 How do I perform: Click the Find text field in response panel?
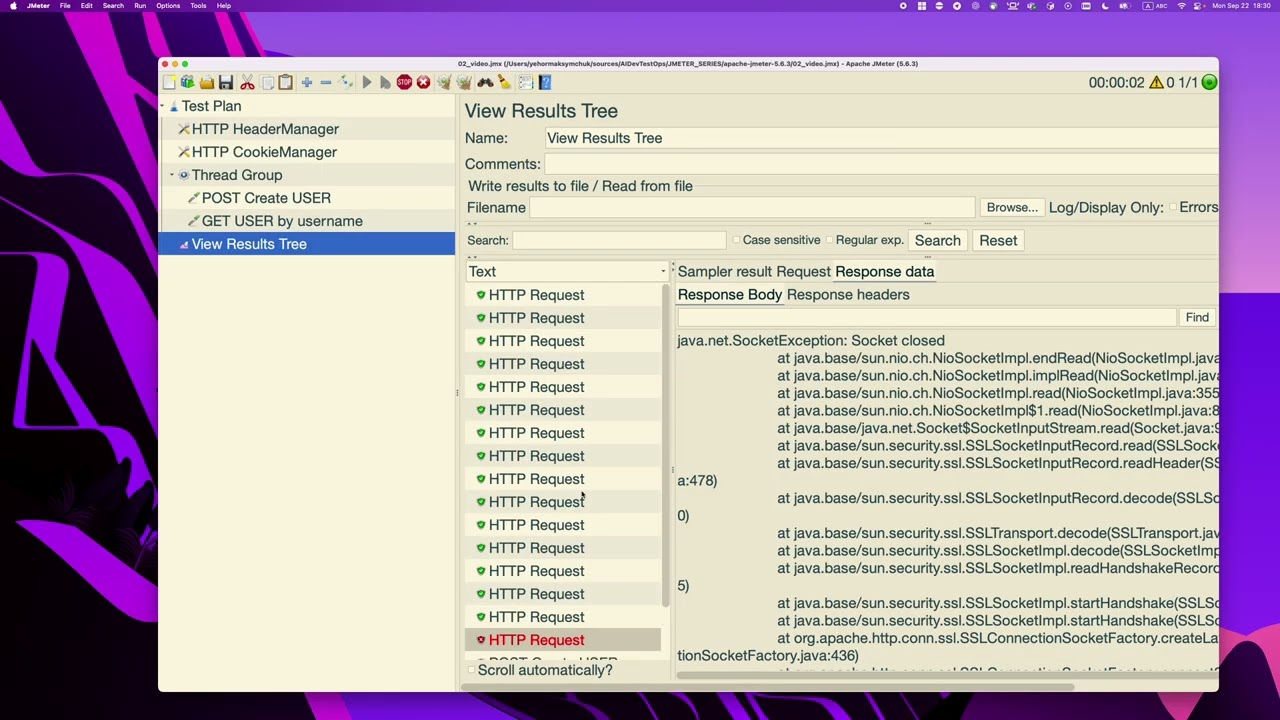point(927,318)
